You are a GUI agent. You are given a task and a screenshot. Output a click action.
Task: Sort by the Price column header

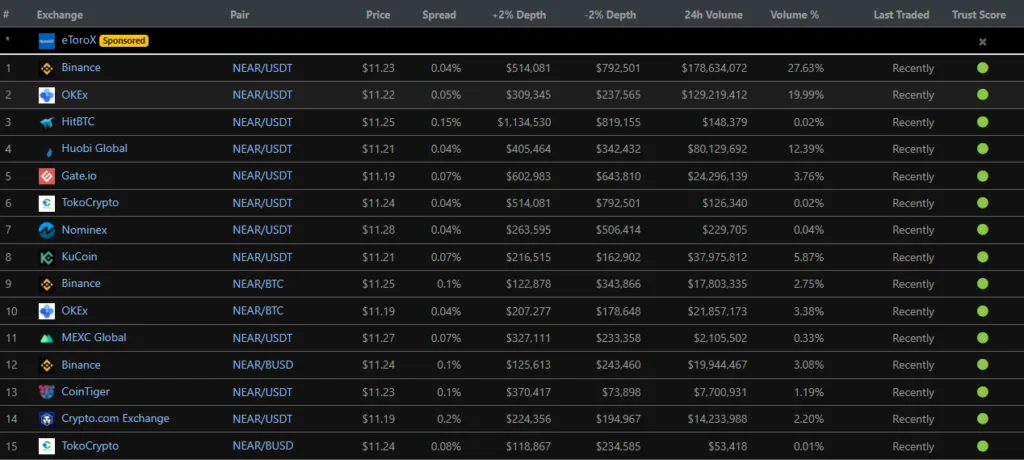point(378,14)
